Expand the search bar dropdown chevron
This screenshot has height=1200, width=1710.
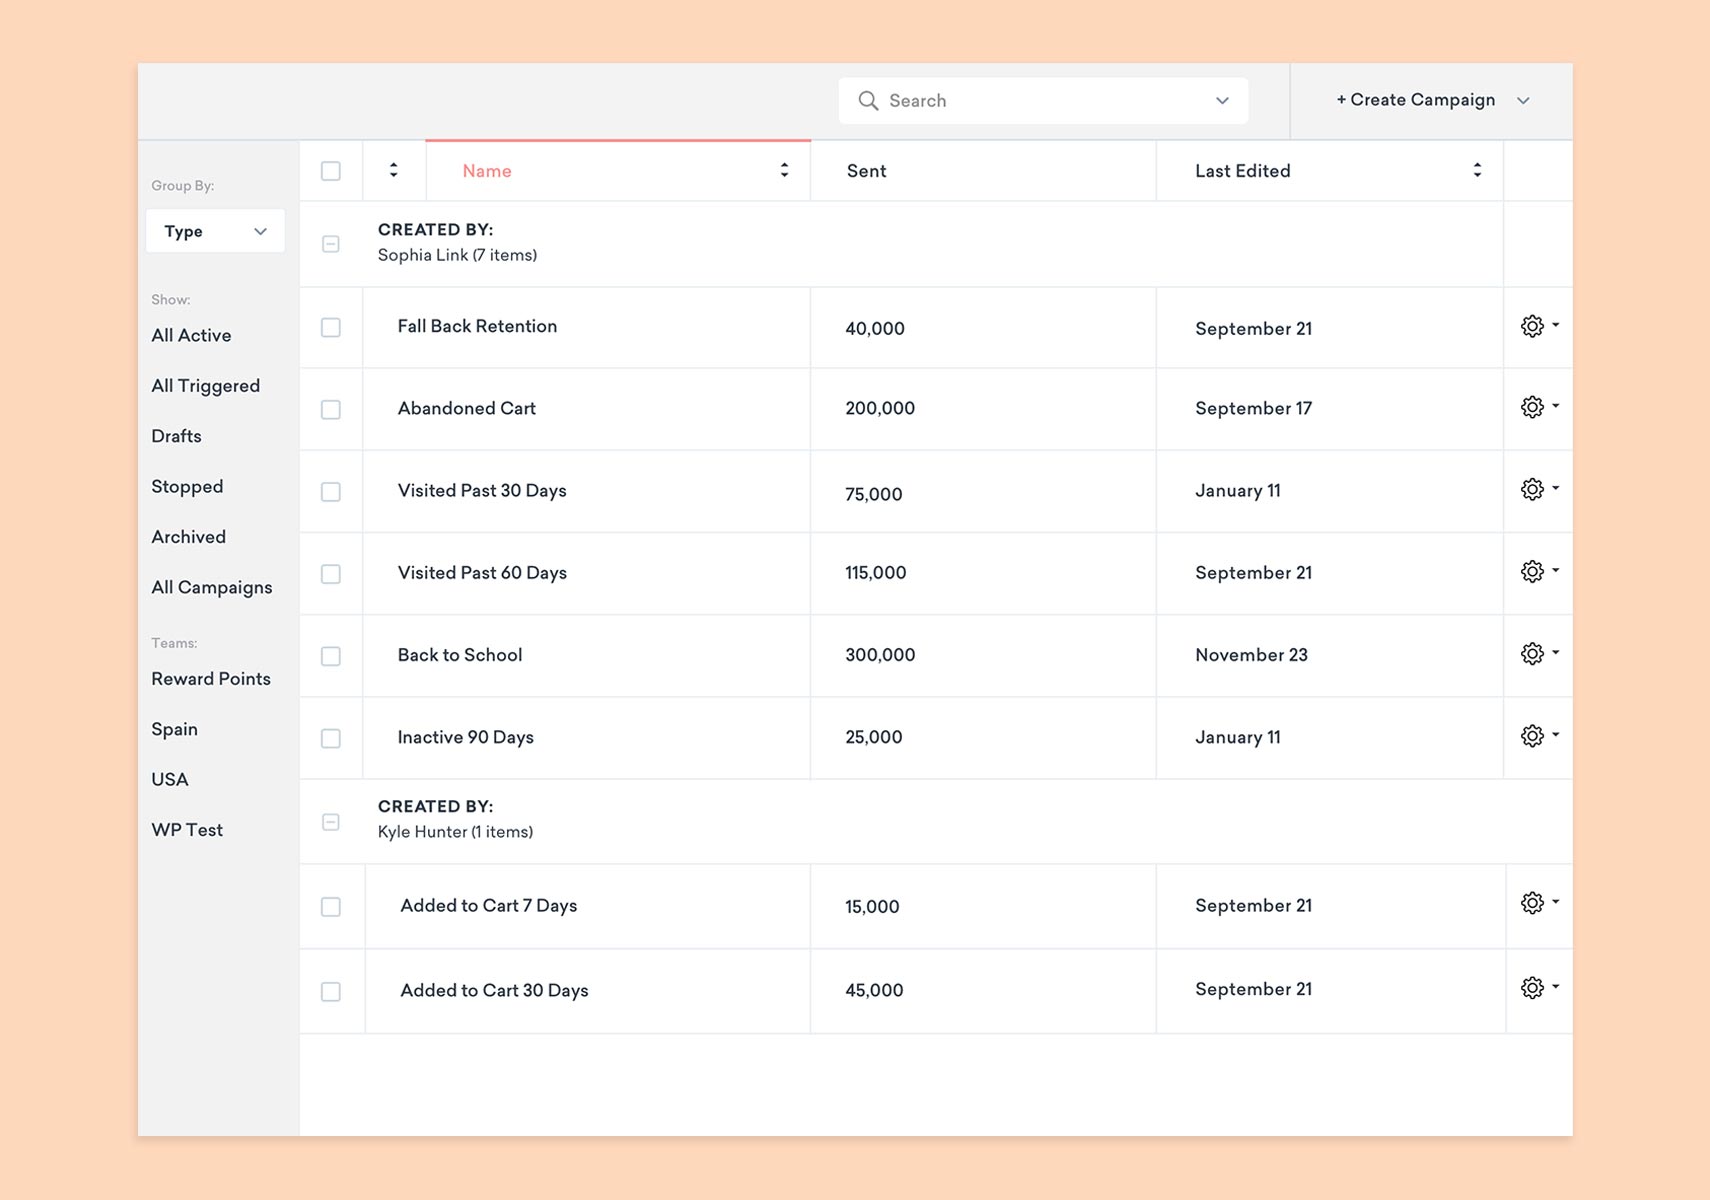(x=1222, y=101)
